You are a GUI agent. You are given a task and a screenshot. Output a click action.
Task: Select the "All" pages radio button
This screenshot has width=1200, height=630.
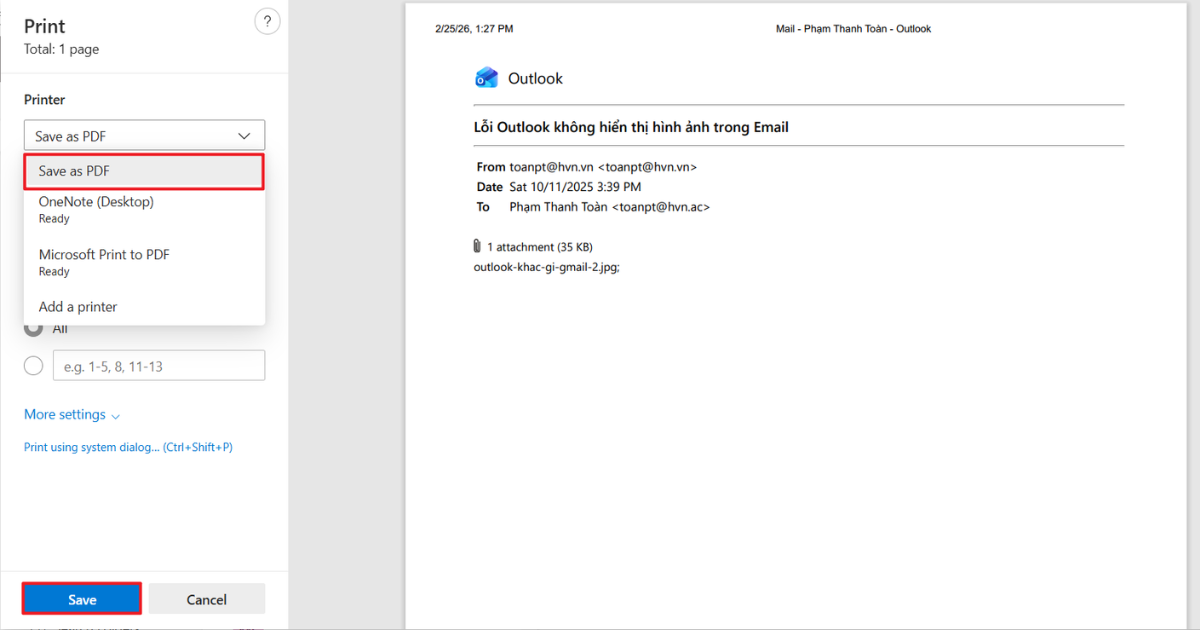point(33,328)
